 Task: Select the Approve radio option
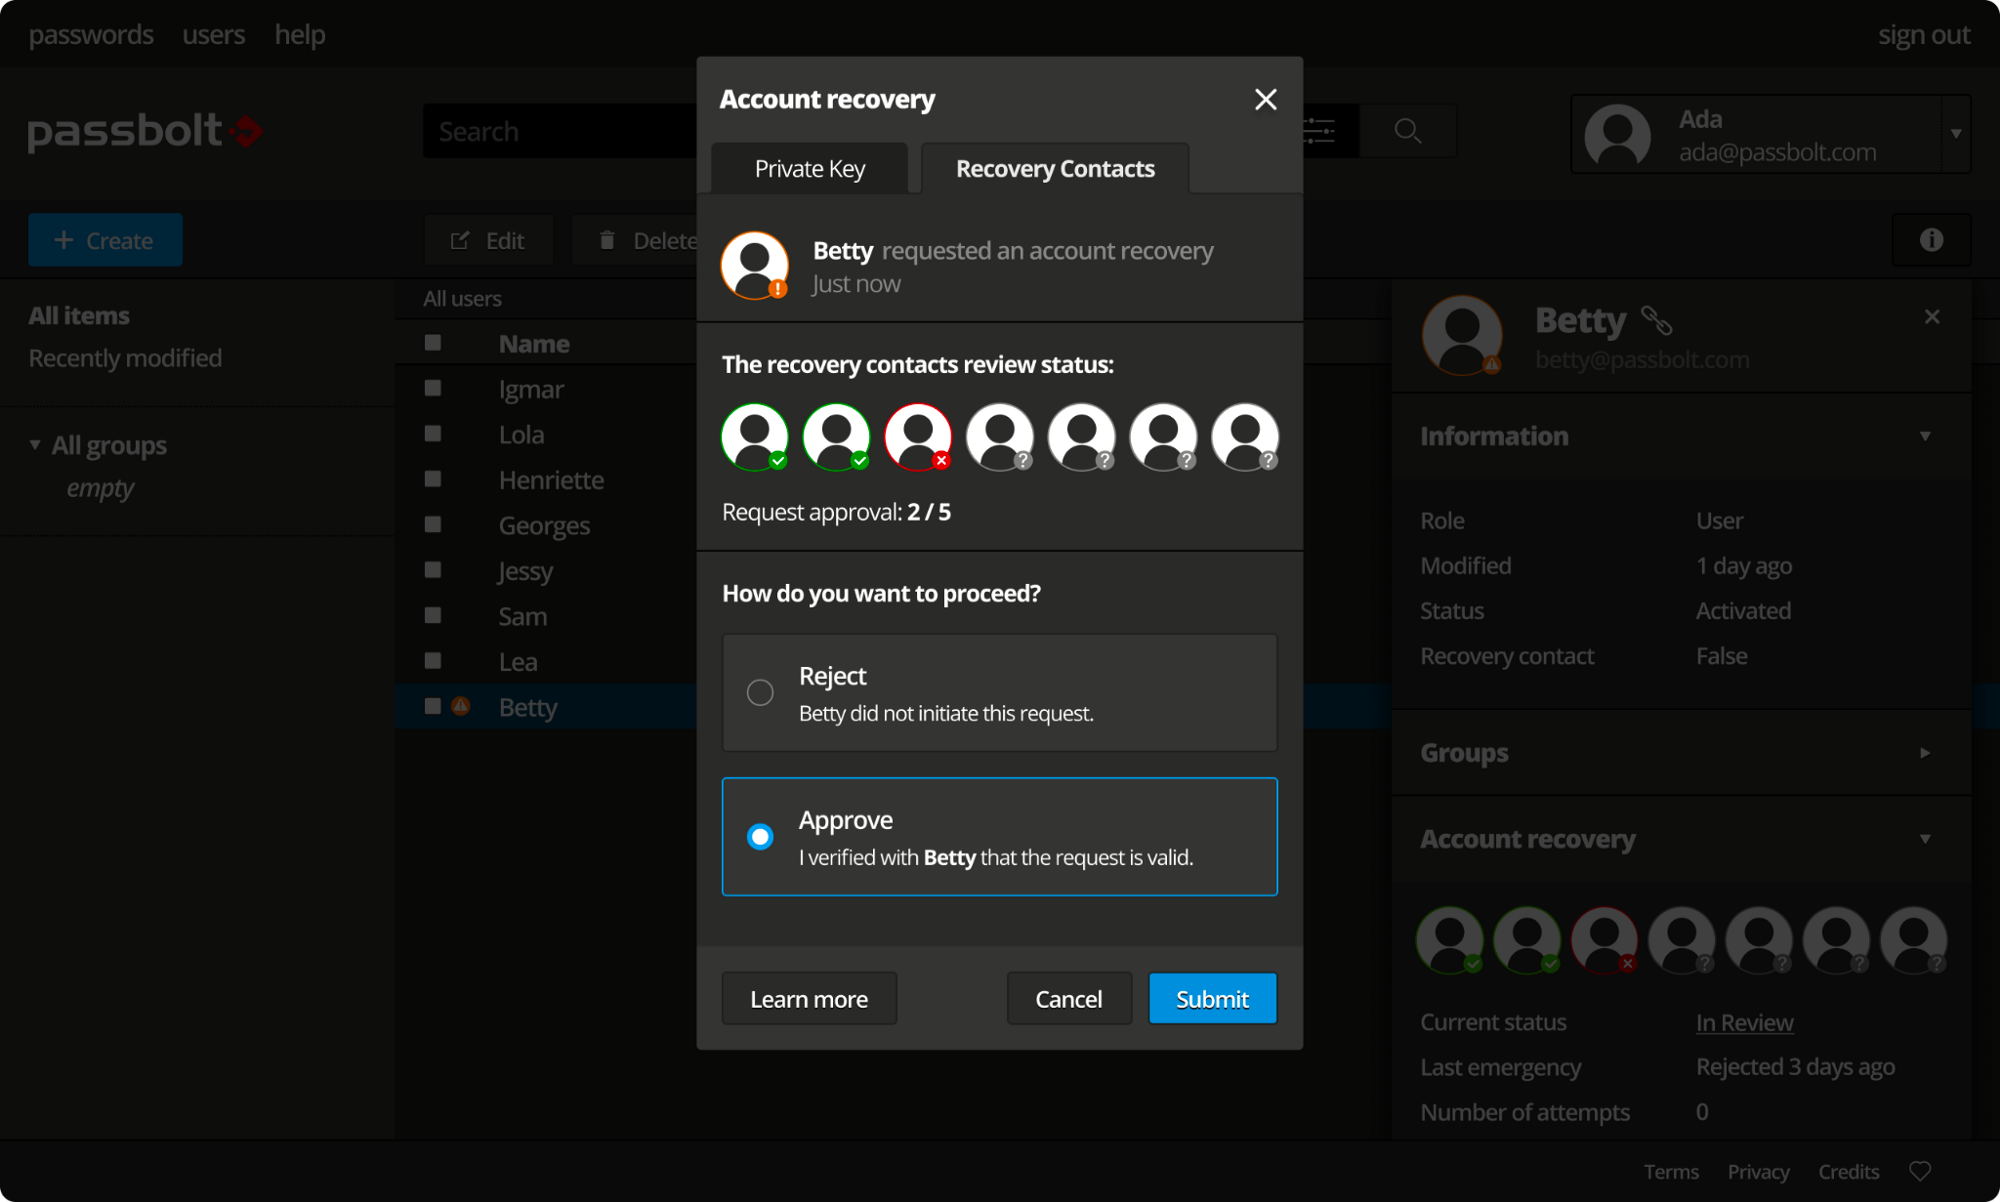click(x=760, y=836)
